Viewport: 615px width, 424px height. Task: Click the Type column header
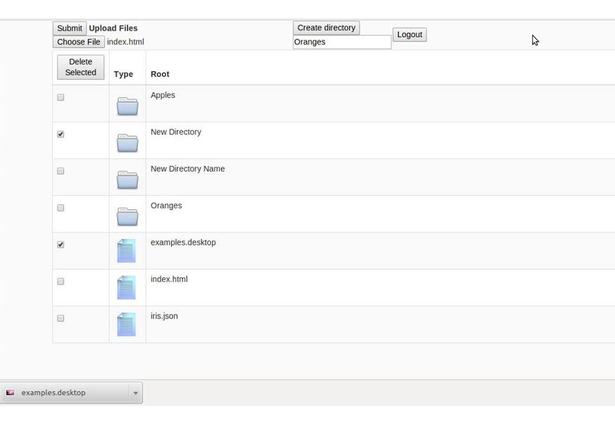pyautogui.click(x=124, y=74)
